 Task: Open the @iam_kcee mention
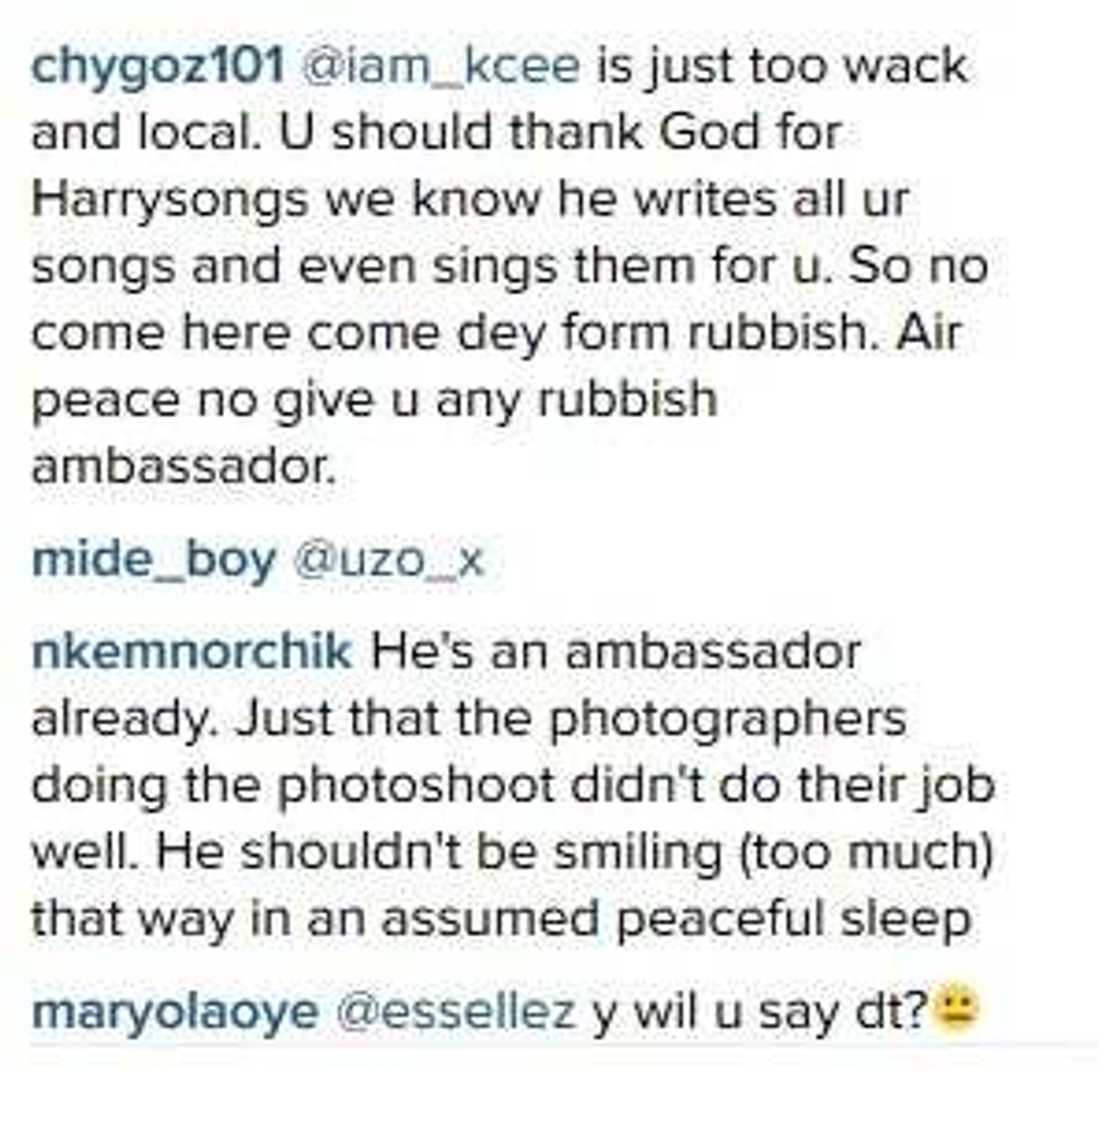click(x=440, y=67)
